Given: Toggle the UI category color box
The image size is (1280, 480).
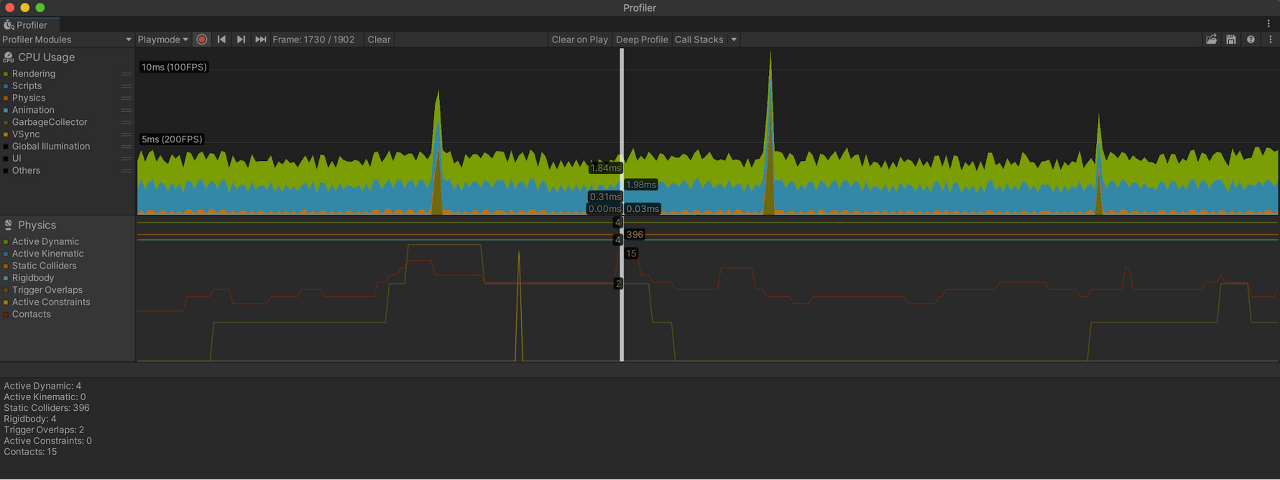Looking at the screenshot, I should tap(6, 158).
